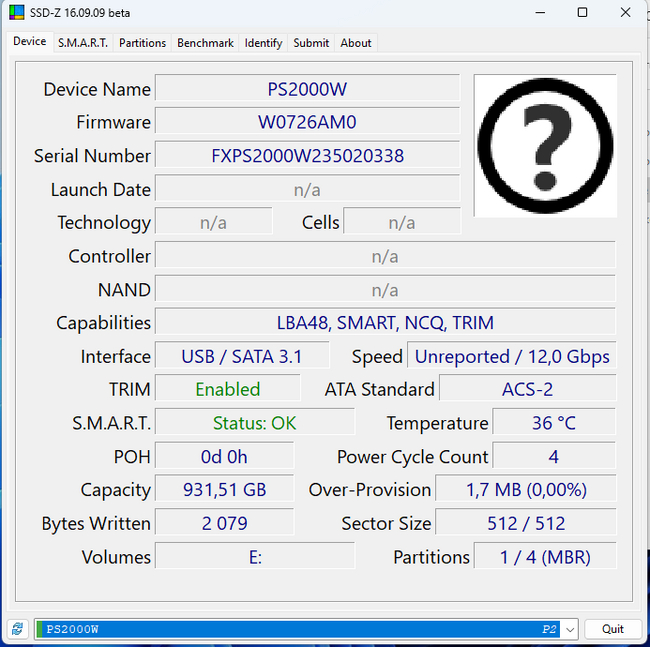
Task: Select the Benchmark tab
Action: (x=205, y=43)
